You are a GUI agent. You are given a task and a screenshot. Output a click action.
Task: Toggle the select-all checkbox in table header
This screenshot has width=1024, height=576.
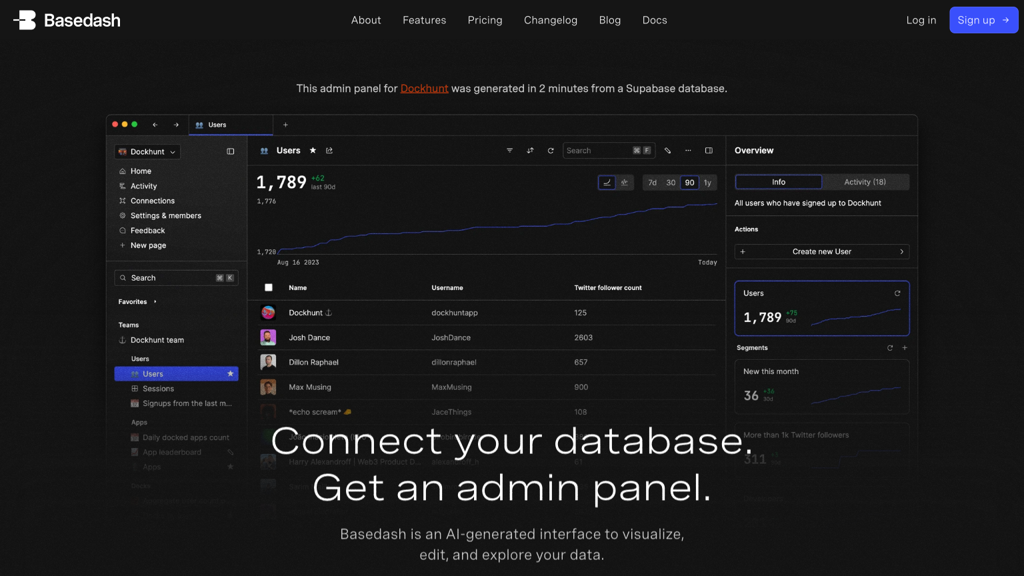click(268, 288)
